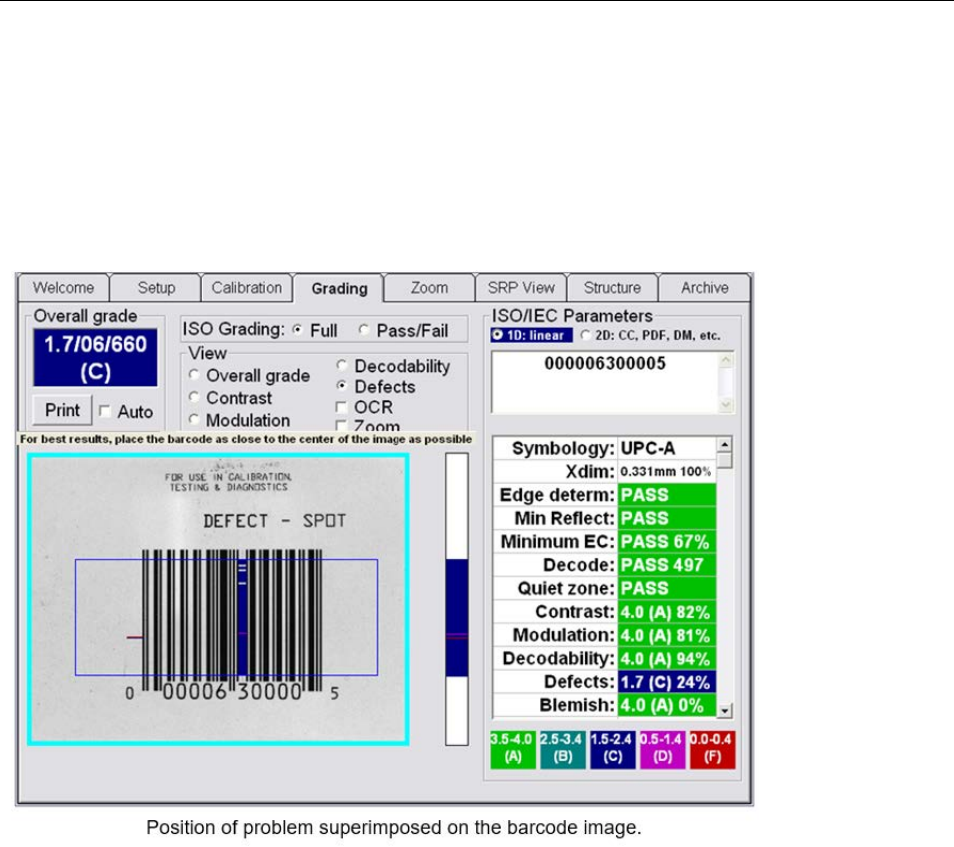Select Pass/Fail ISO grading

tap(364, 330)
